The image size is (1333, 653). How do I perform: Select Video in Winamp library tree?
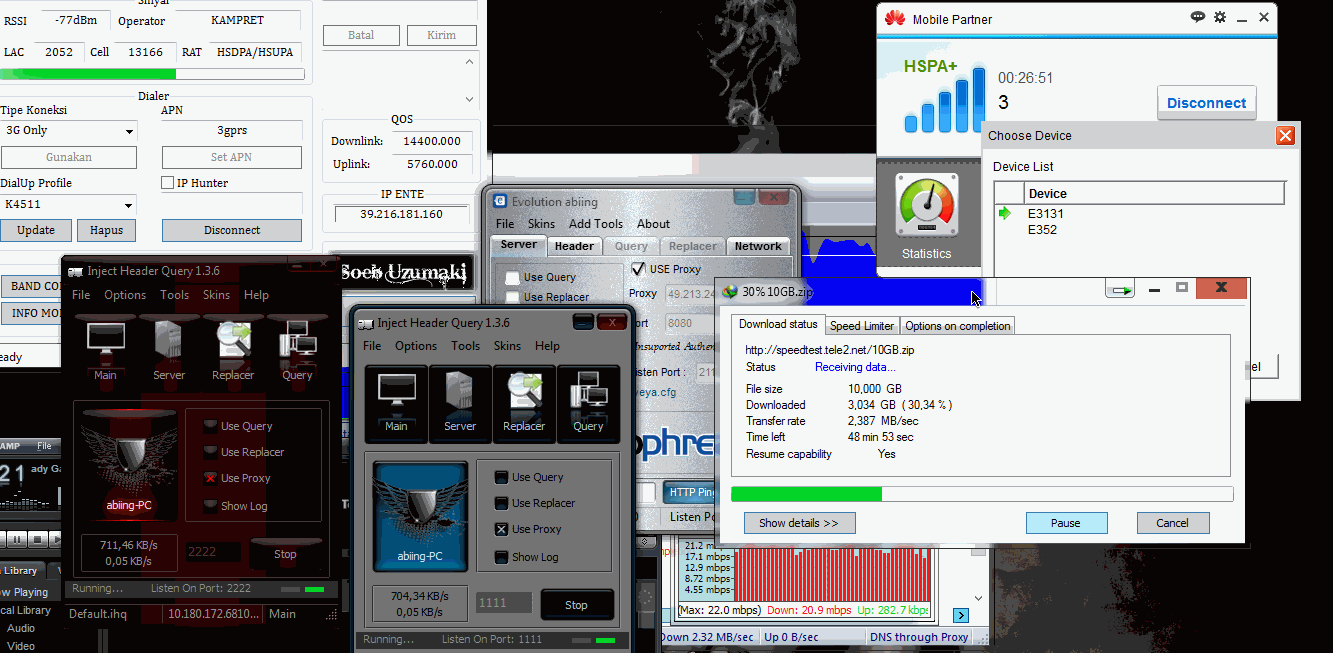click(21, 646)
